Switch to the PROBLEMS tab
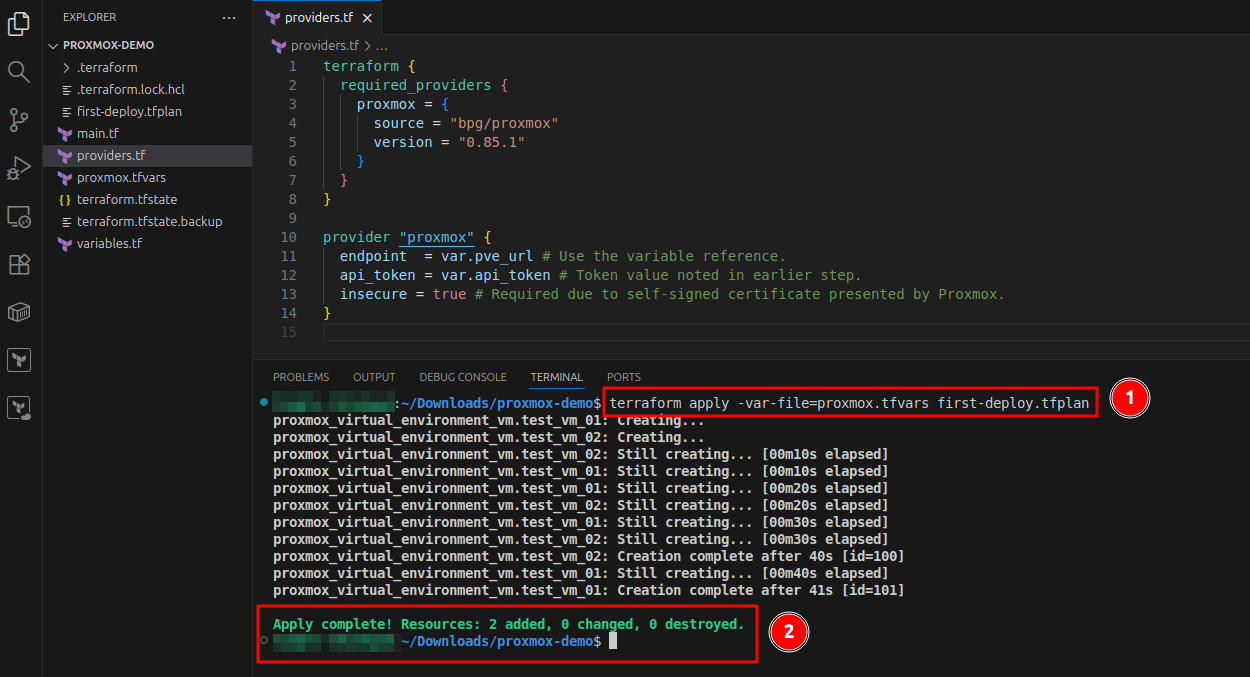 pos(300,377)
